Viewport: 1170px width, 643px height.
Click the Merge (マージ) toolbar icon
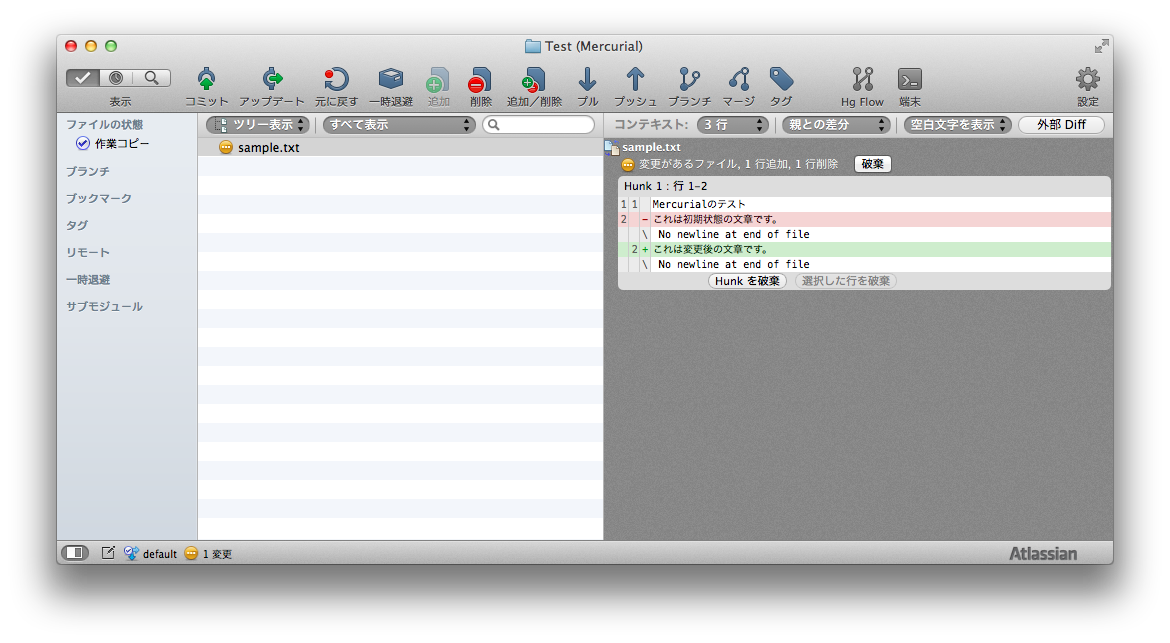[x=739, y=79]
